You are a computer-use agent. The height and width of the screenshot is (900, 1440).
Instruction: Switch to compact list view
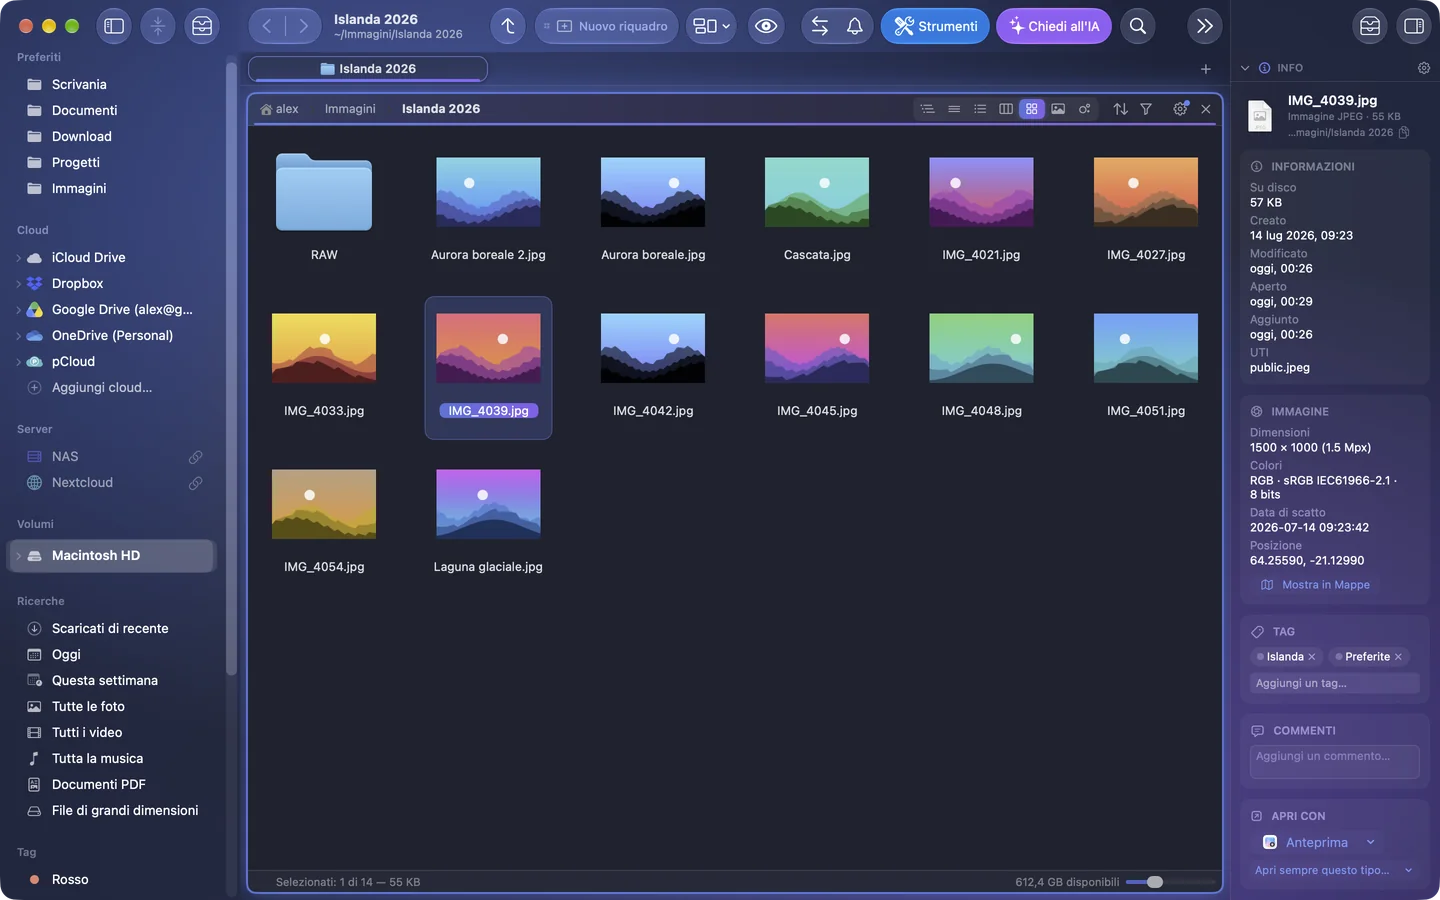click(954, 109)
